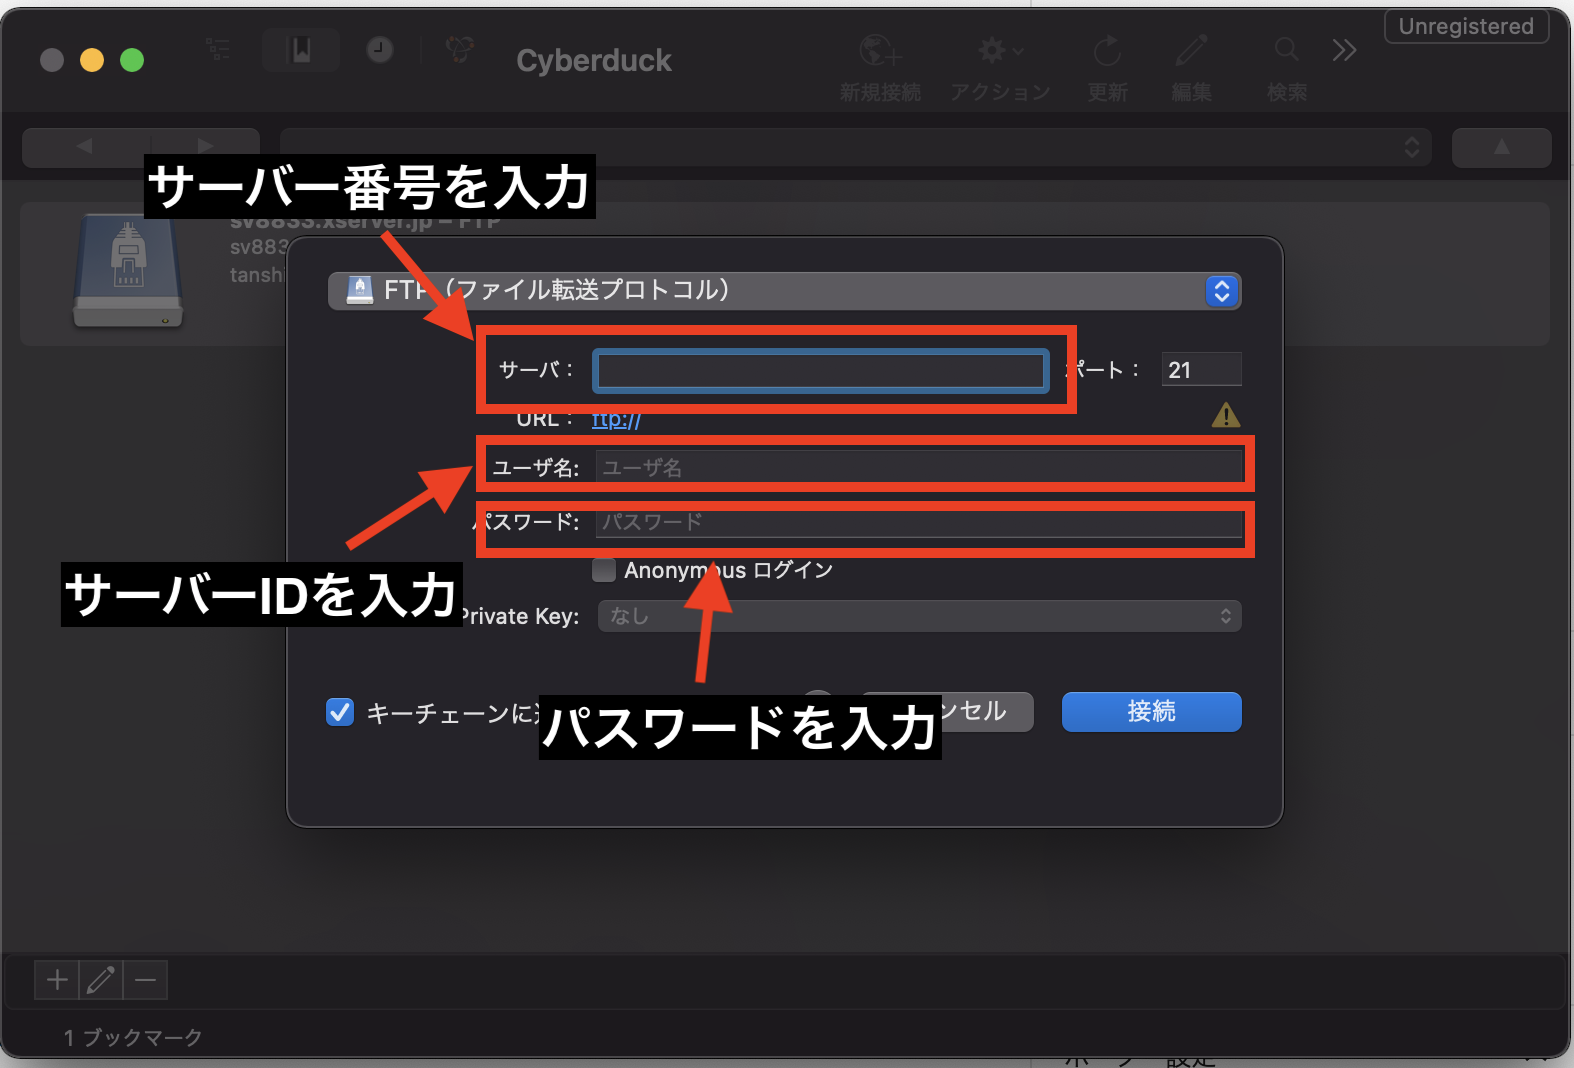Click the Username (ユーザ名) input field
The width and height of the screenshot is (1574, 1068).
[x=919, y=467]
